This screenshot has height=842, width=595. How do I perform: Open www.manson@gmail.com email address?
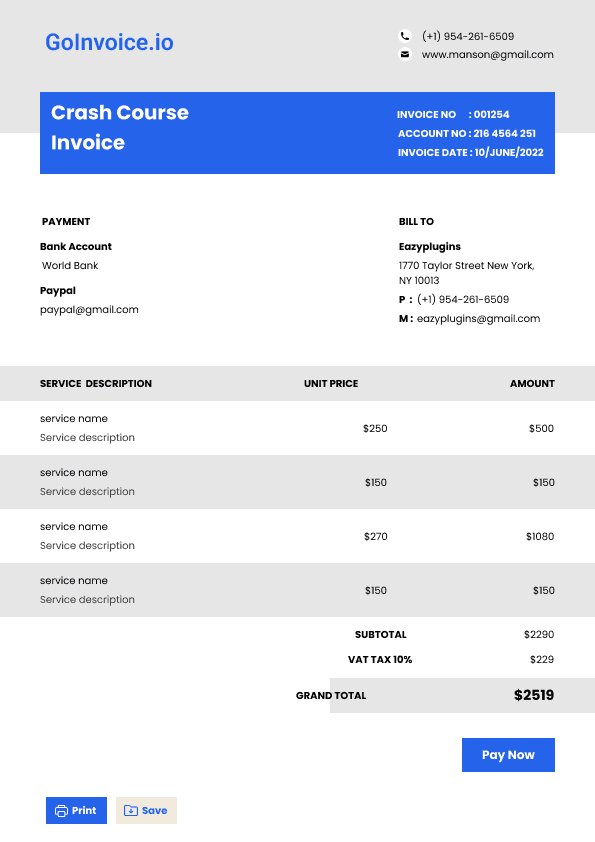[488, 55]
